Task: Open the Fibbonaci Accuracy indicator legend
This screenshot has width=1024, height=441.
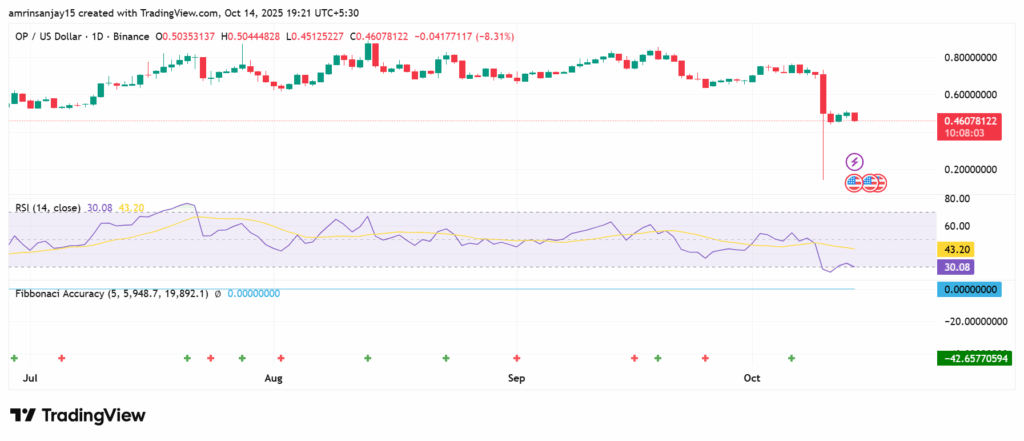Action: click(110, 293)
